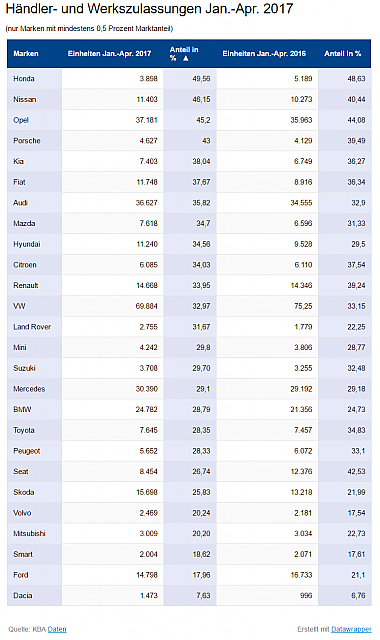380x640 pixels.
Task: Open the Datawrapper link
Action: [351, 629]
